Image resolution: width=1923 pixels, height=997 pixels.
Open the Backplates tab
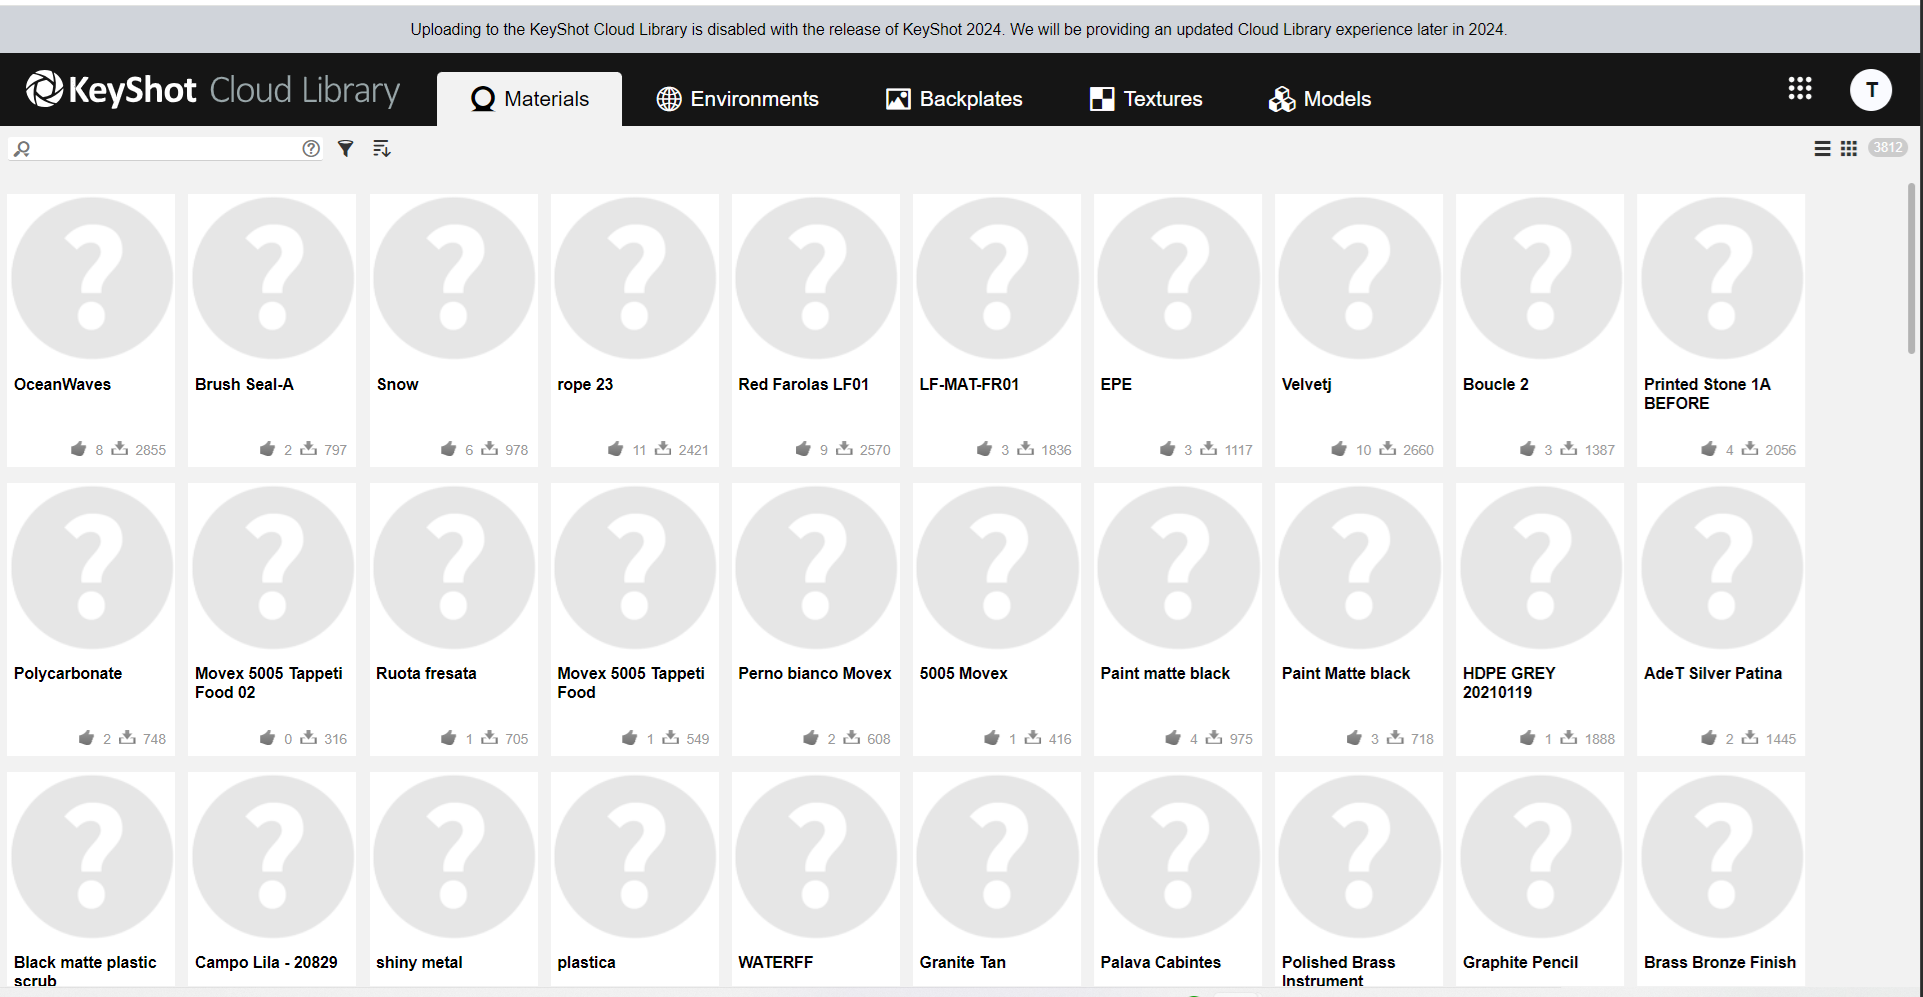[x=954, y=99]
